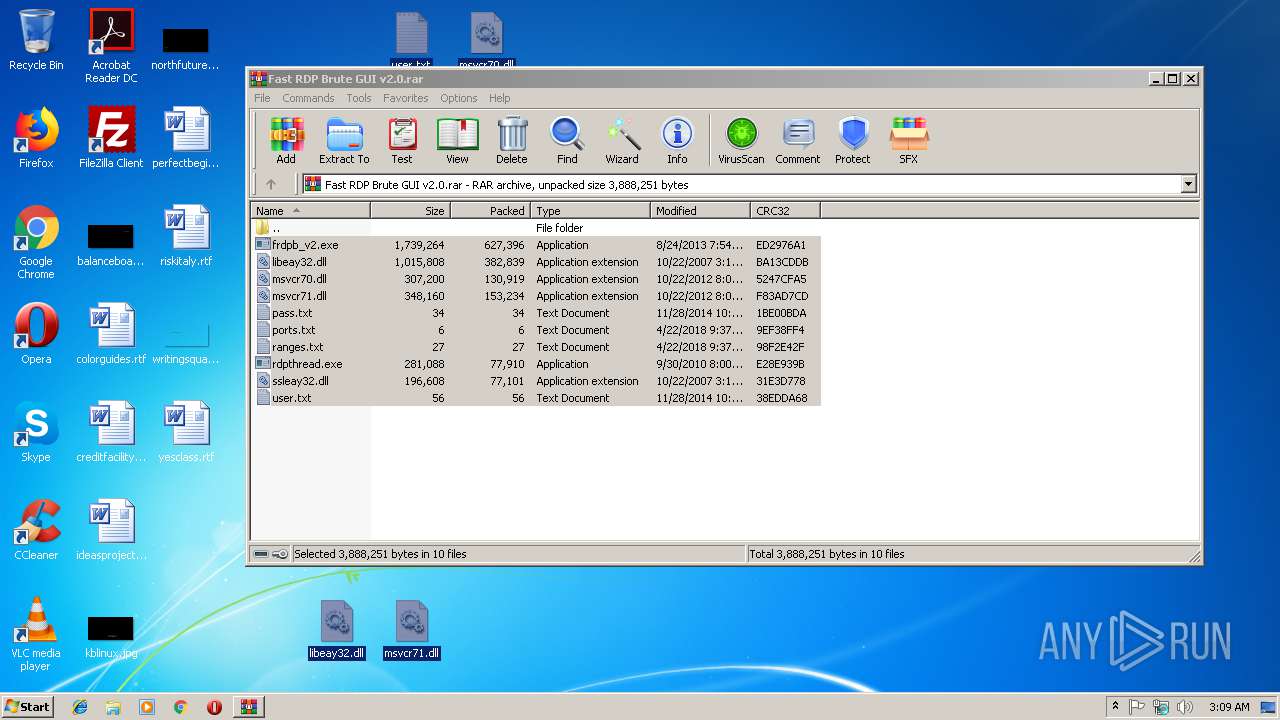Click the Recycle Bin desktop icon
The height and width of the screenshot is (720, 1280).
[36, 40]
